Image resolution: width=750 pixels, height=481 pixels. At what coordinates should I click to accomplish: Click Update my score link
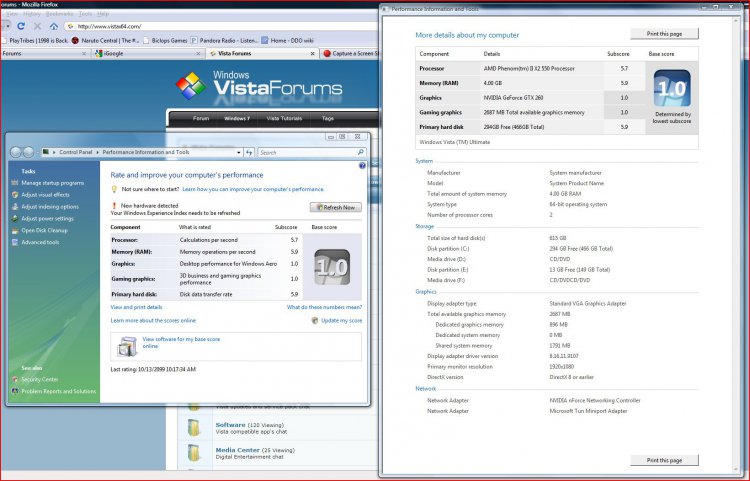click(342, 320)
